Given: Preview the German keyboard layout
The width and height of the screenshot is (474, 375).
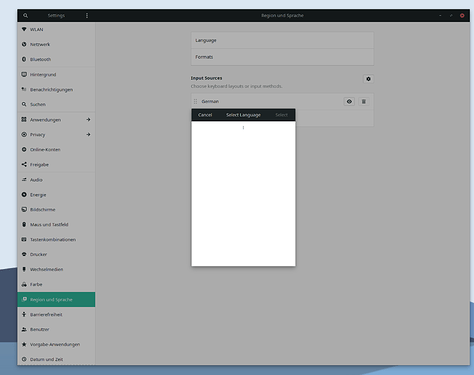Looking at the screenshot, I should point(349,101).
